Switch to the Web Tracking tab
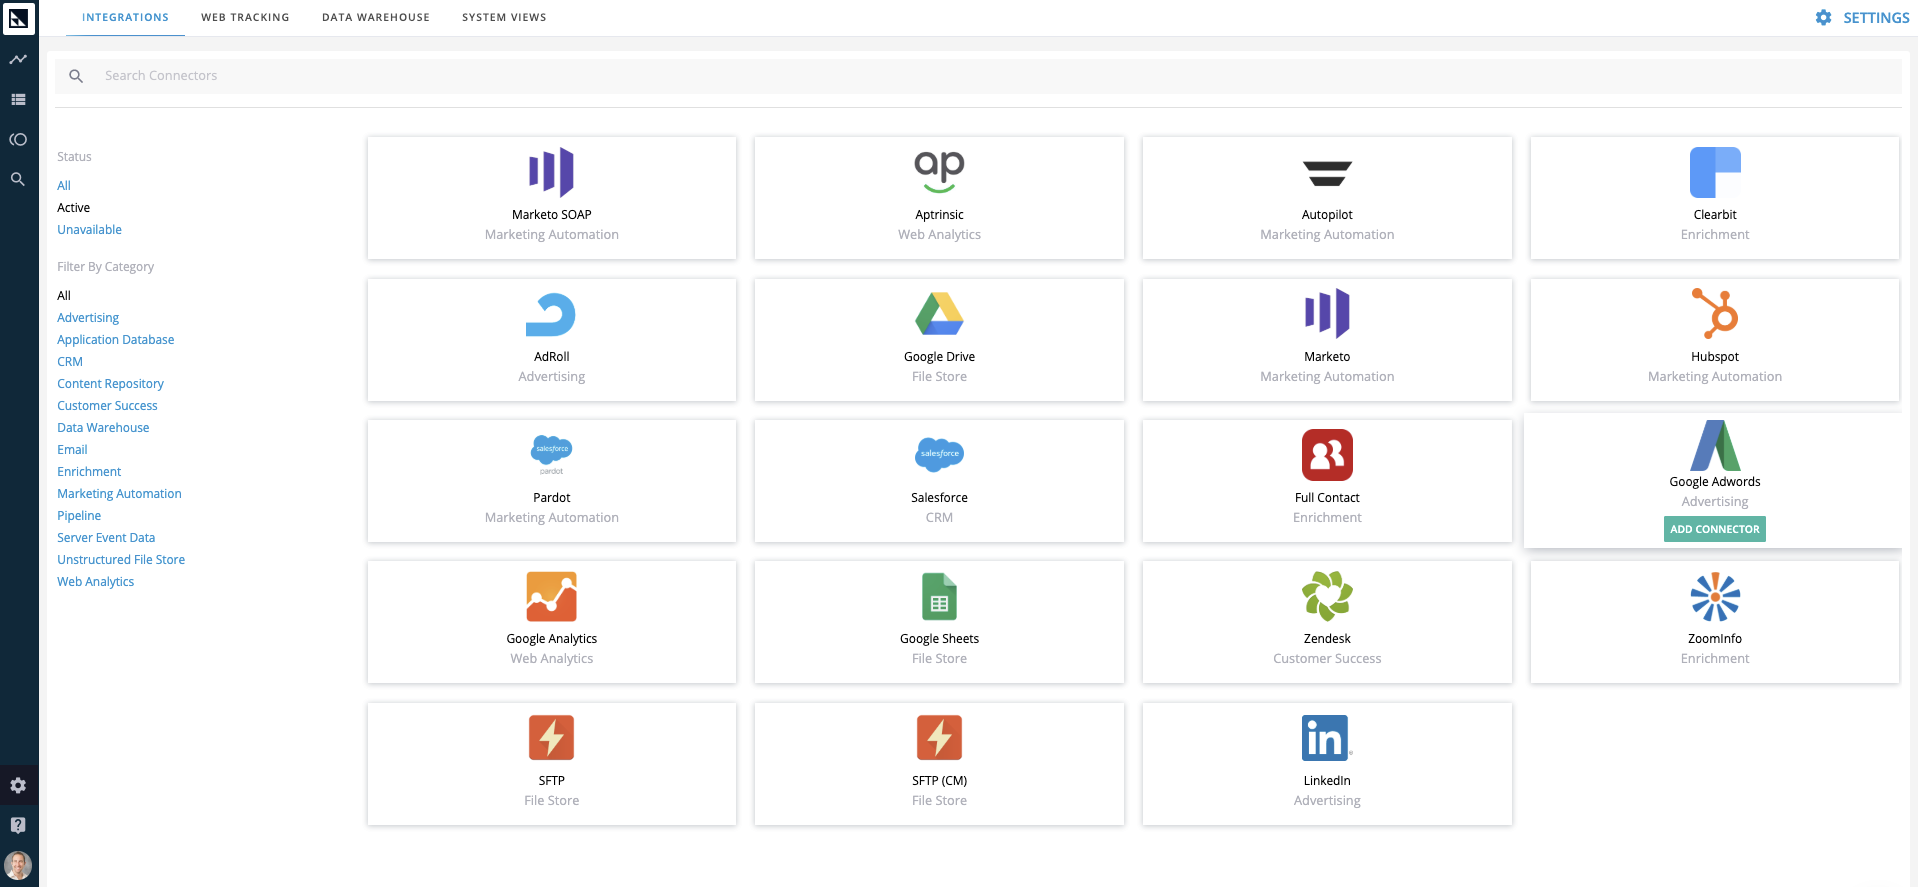 [245, 18]
